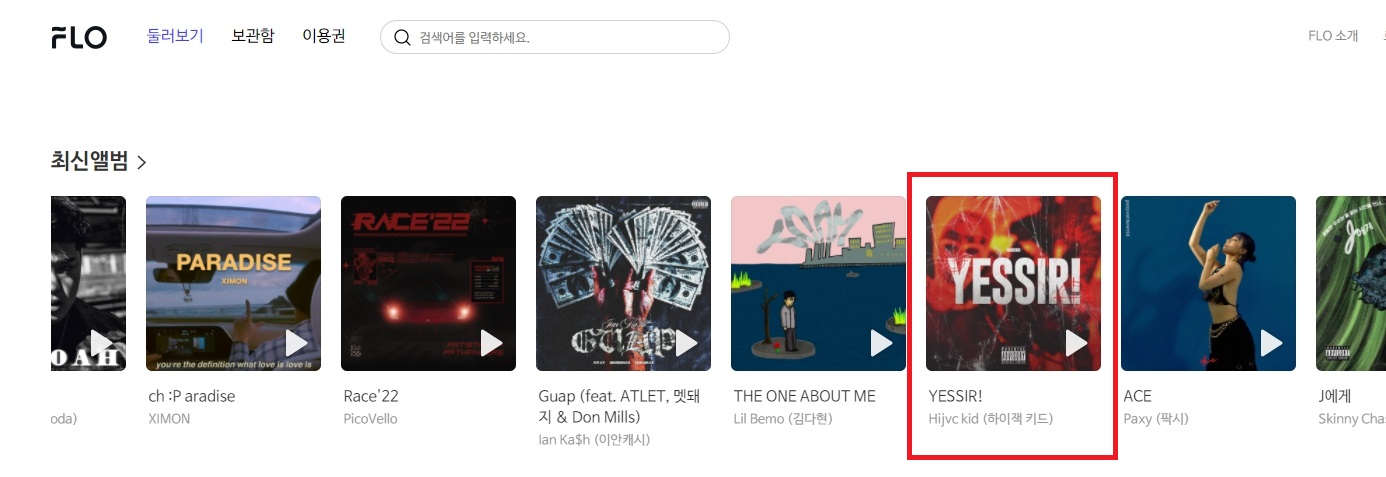Open artist link PicoVello
1386x477 pixels.
[x=370, y=419]
